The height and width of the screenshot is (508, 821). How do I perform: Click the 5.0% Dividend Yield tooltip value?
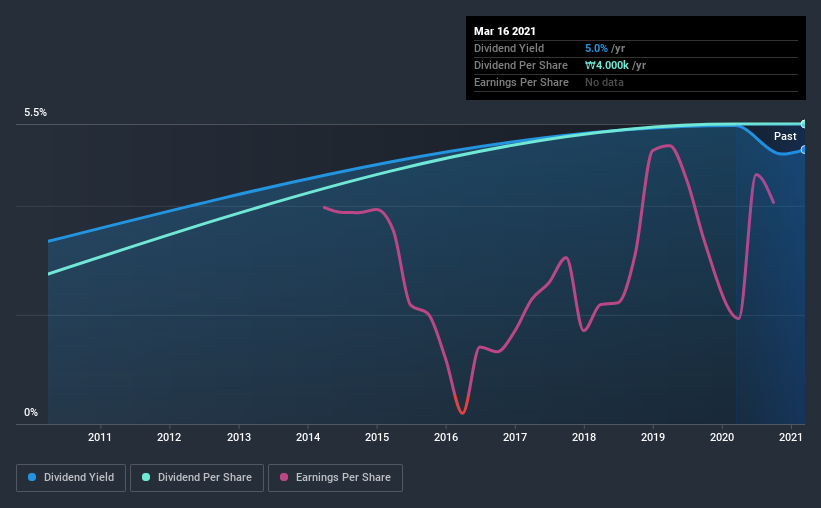(596, 48)
